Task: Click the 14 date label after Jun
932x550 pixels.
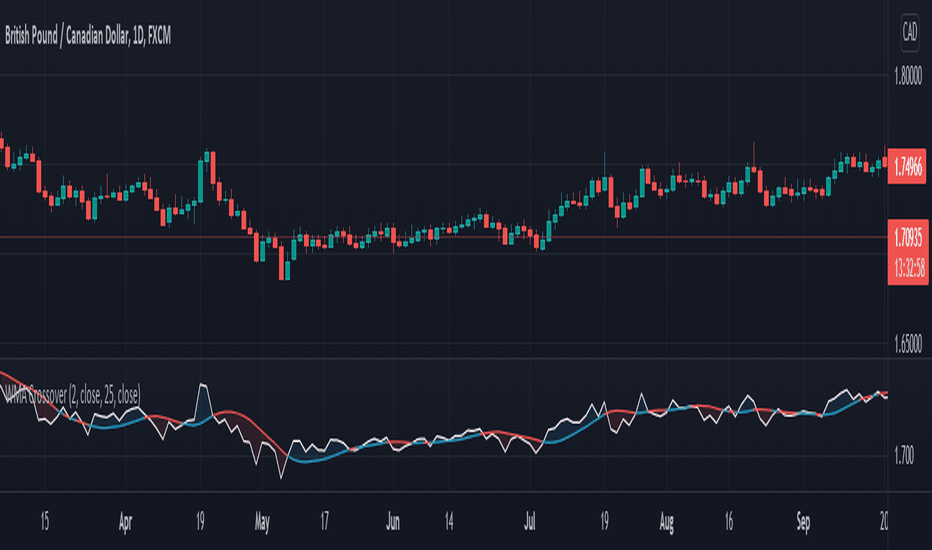Action: point(449,522)
